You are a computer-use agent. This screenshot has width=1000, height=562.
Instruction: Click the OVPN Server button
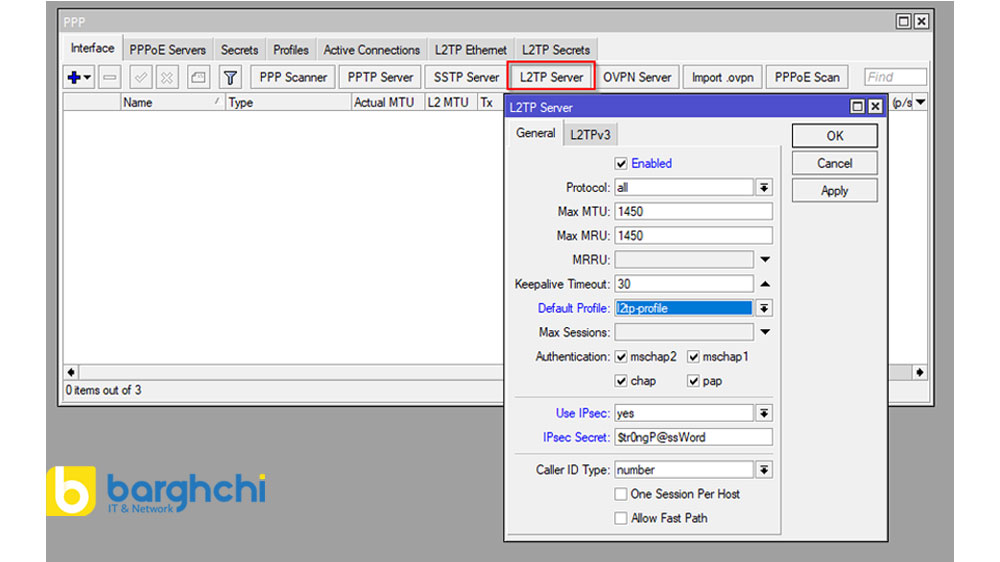click(x=637, y=77)
